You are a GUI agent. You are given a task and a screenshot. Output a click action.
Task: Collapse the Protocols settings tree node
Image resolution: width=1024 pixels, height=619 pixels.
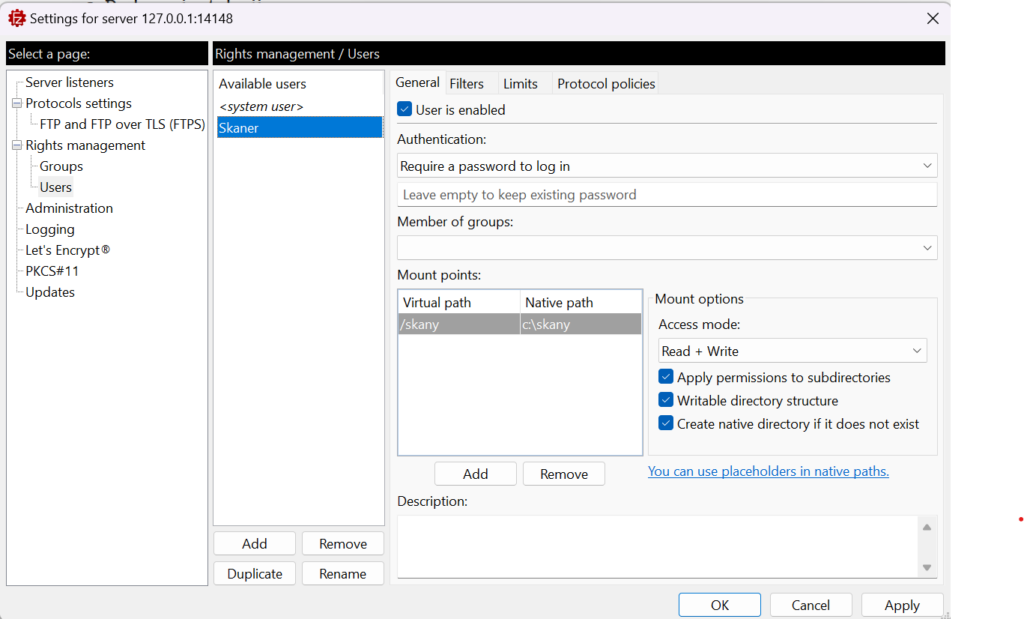click(x=16, y=103)
